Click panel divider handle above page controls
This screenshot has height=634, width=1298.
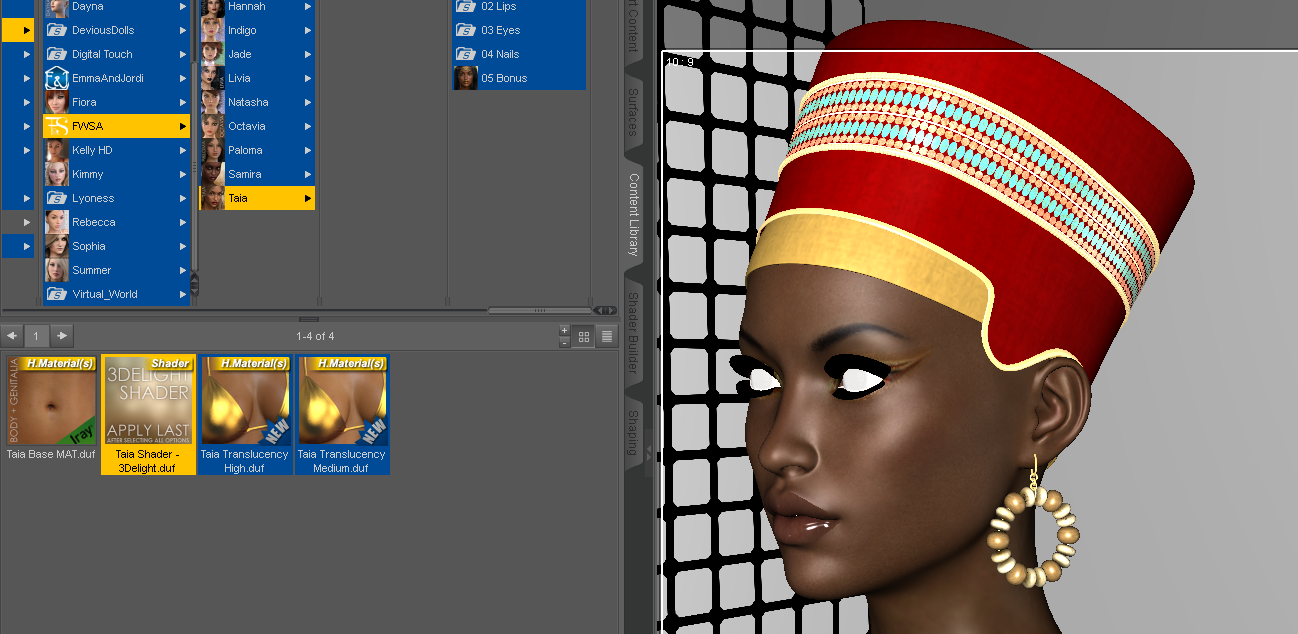309,319
